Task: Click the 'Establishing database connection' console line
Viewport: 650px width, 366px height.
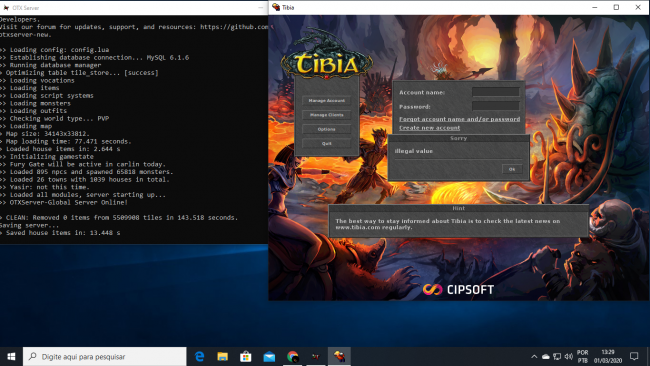Action: (95, 57)
